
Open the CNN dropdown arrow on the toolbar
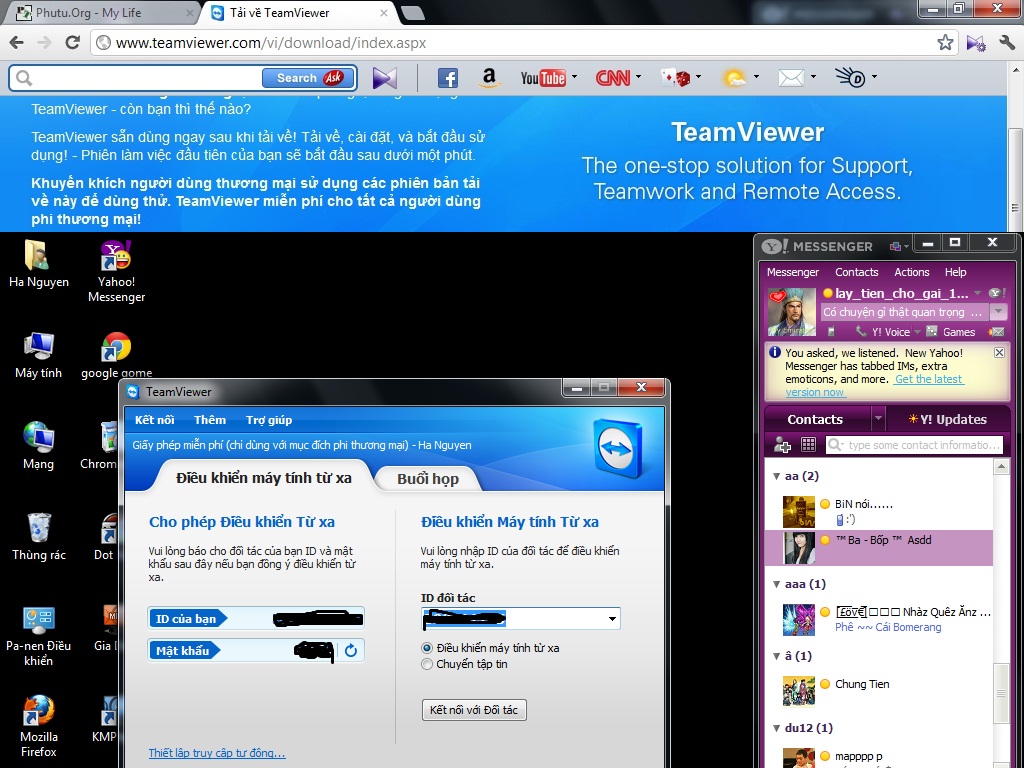point(638,77)
